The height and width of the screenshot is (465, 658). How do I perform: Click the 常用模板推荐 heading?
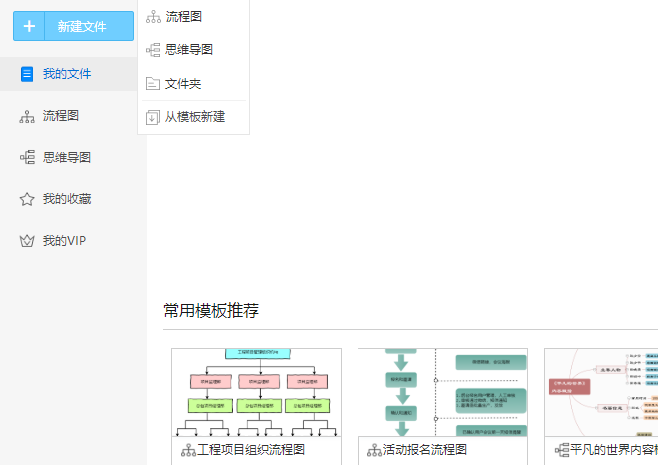[x=211, y=311]
